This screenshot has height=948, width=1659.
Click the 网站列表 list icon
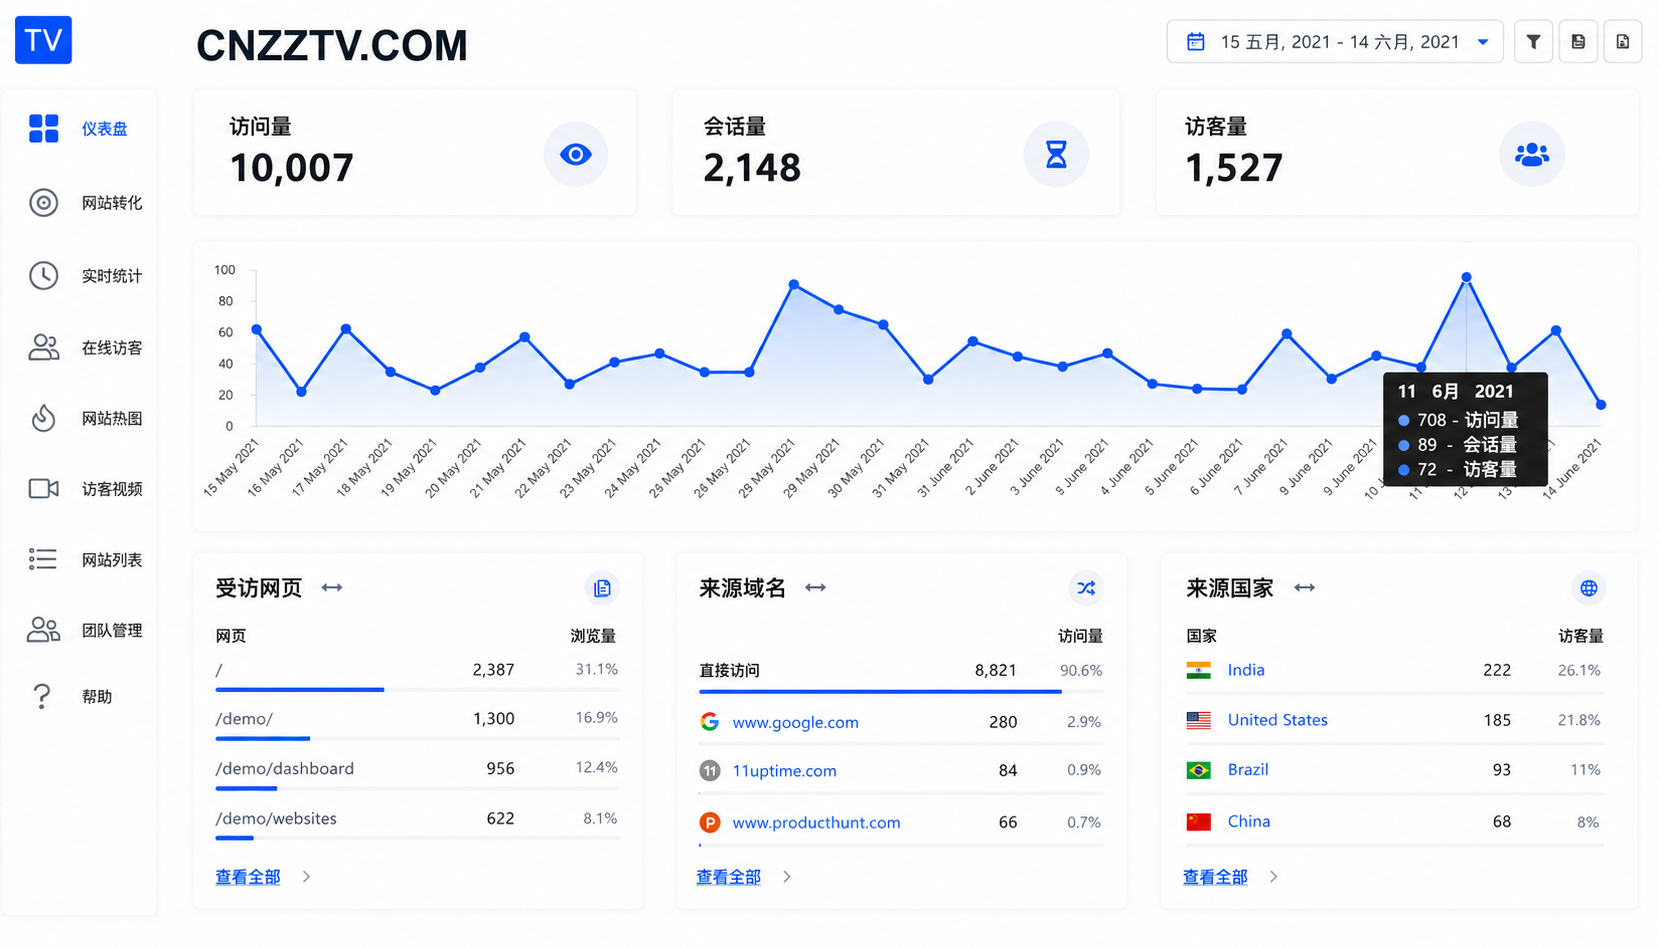(43, 559)
